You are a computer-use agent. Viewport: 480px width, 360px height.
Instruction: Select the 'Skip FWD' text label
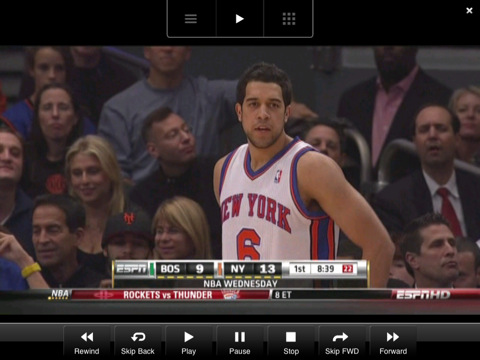[342, 351]
